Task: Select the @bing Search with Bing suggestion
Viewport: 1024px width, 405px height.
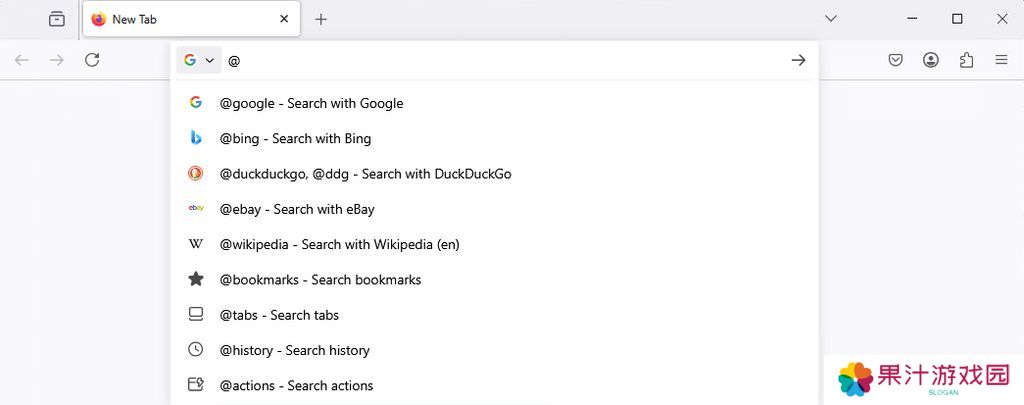Action: (x=494, y=138)
